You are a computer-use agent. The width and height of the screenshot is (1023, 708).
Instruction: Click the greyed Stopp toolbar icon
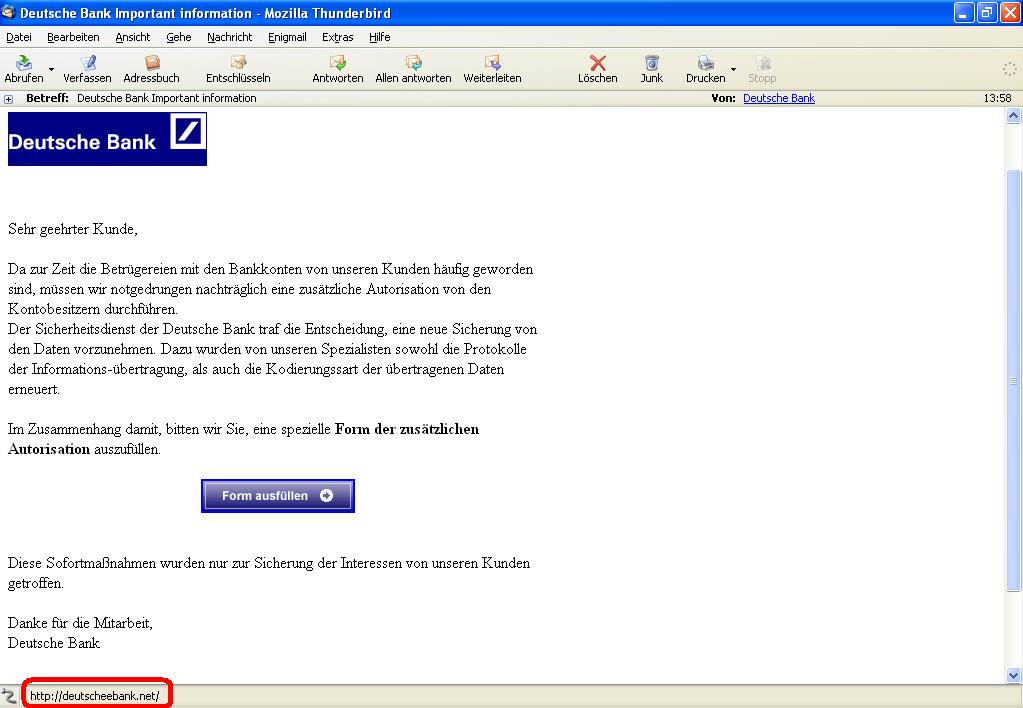[763, 63]
